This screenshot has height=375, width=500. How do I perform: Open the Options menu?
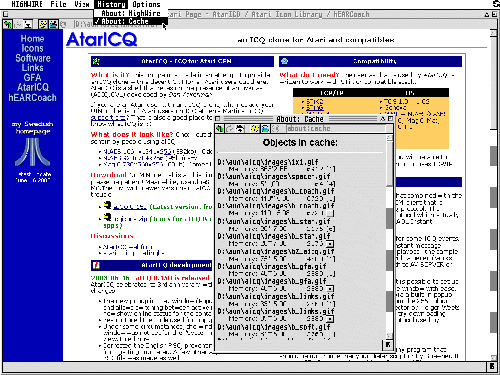pos(146,4)
